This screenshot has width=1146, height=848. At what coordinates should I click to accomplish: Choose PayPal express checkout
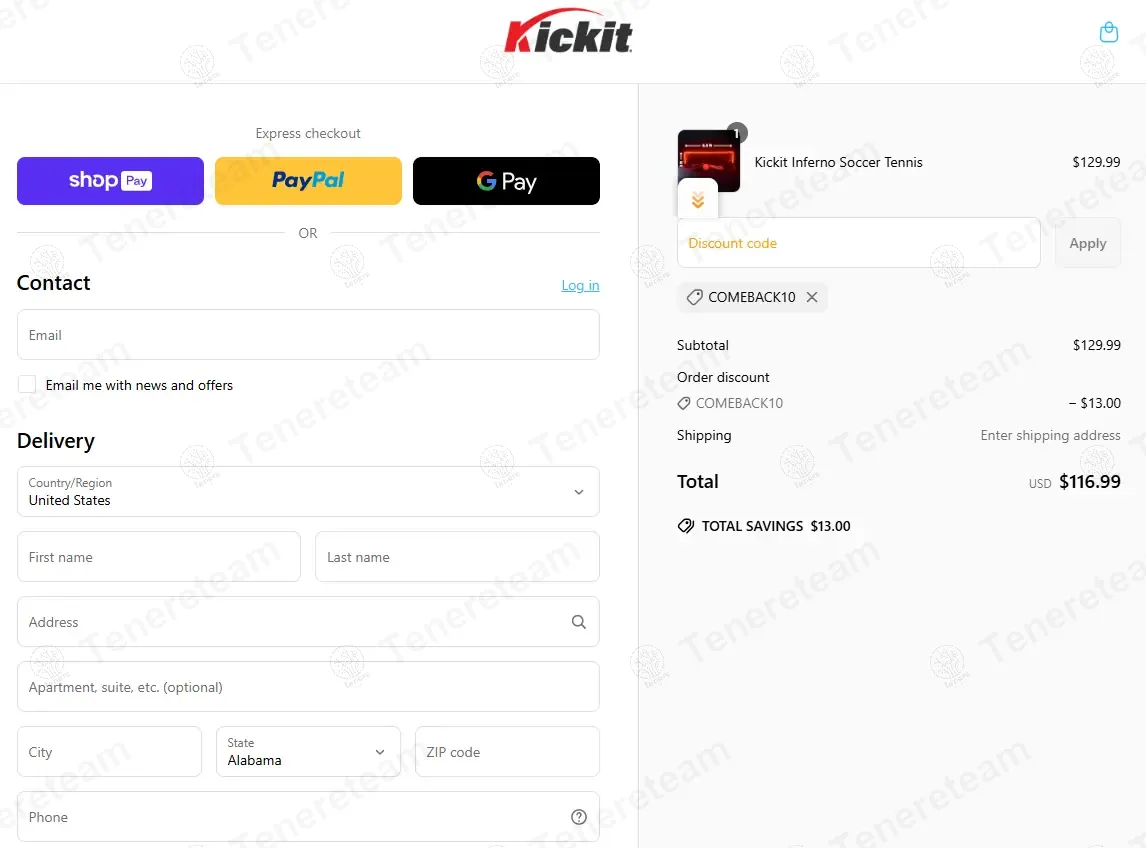(x=308, y=181)
